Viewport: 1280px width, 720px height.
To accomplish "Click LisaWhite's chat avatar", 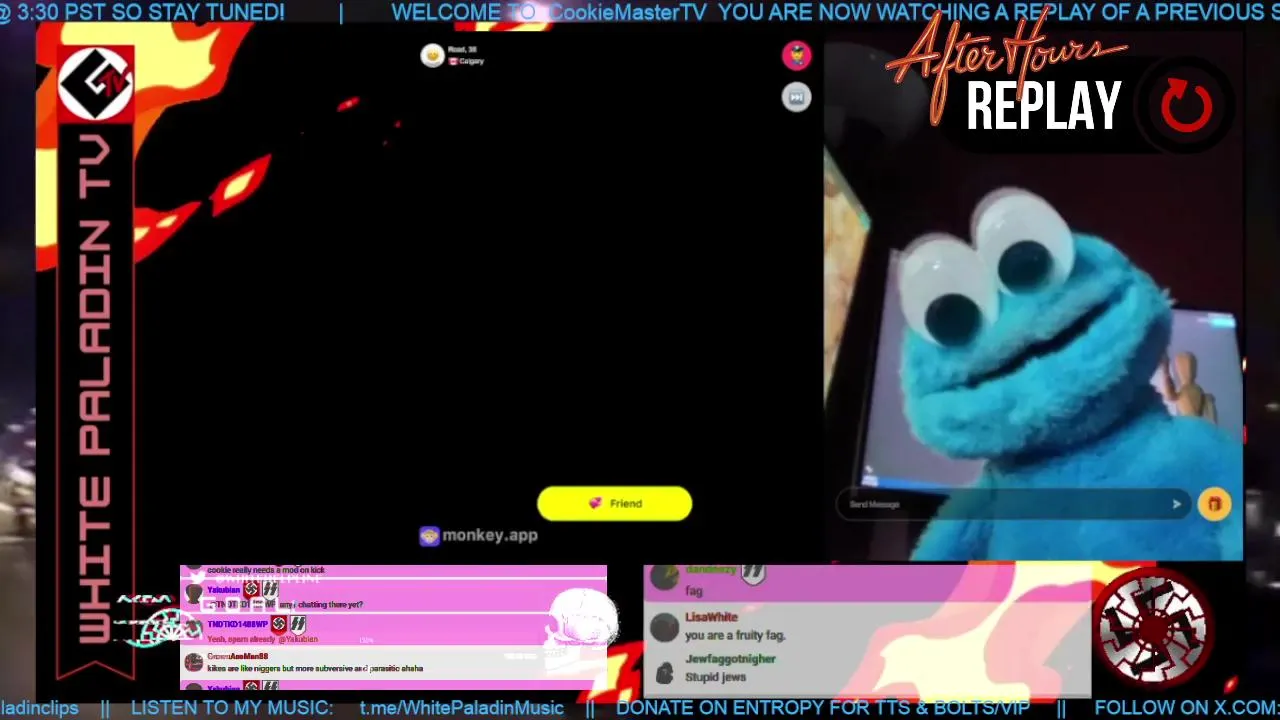I will tap(664, 627).
